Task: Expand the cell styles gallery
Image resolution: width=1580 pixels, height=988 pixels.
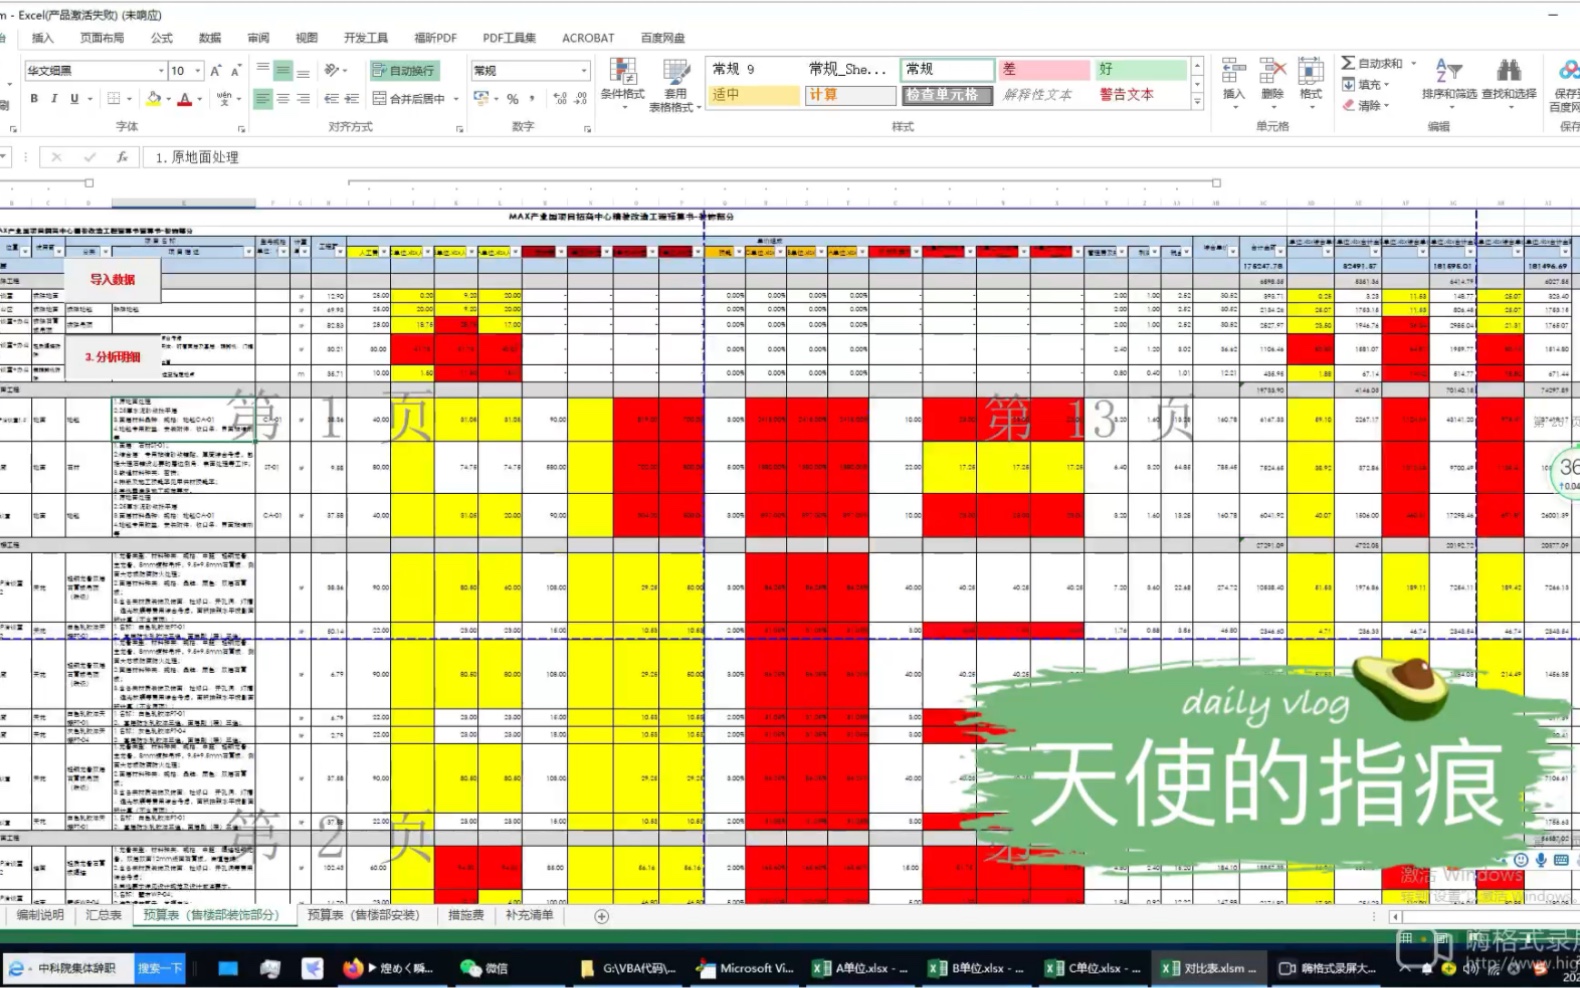Action: (x=1197, y=101)
